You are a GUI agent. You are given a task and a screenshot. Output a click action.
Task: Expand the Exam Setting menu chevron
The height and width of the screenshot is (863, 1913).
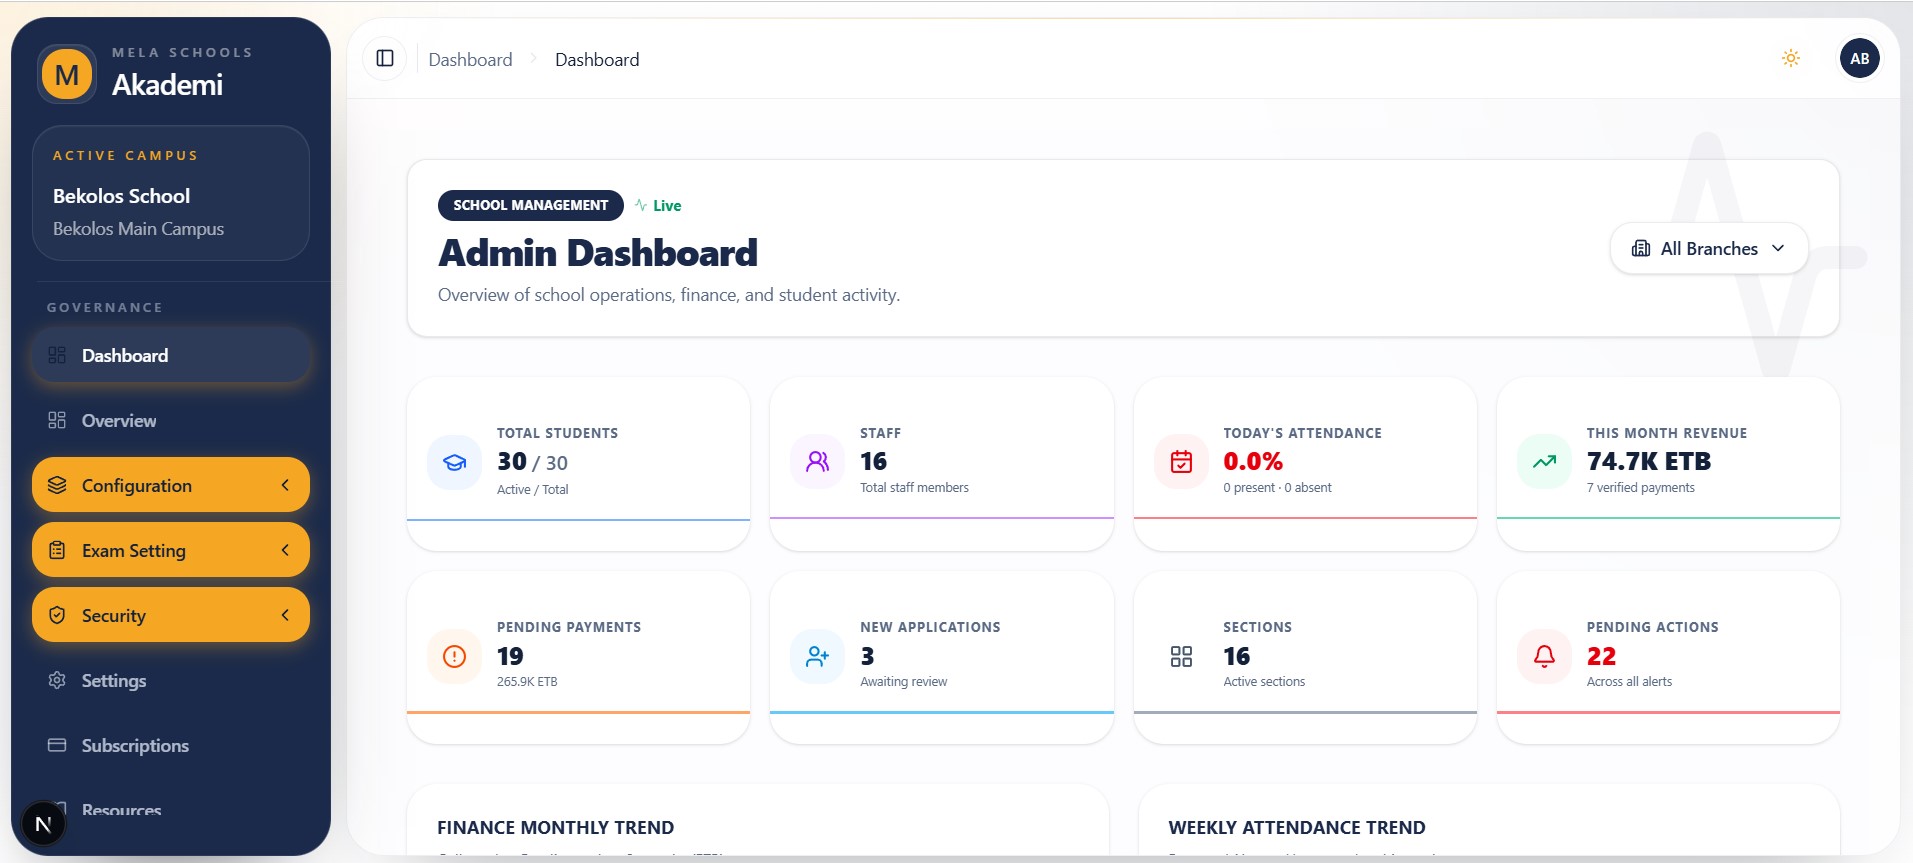point(285,550)
